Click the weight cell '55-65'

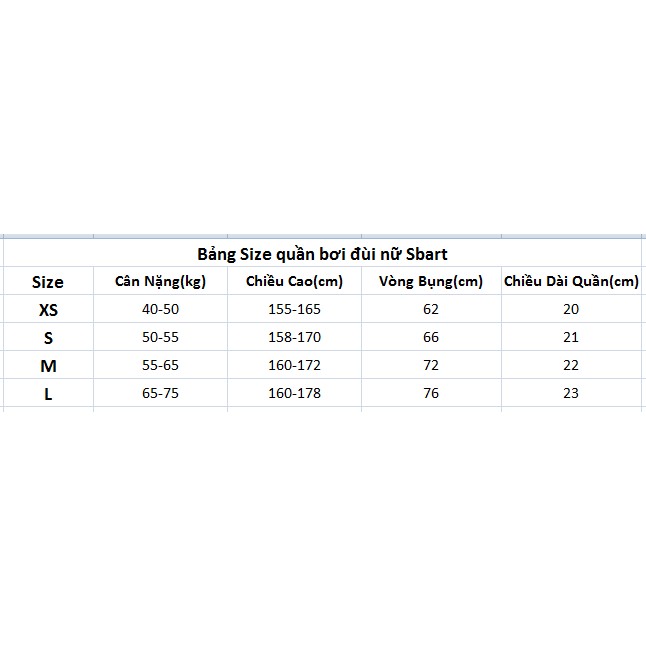pyautogui.click(x=160, y=366)
